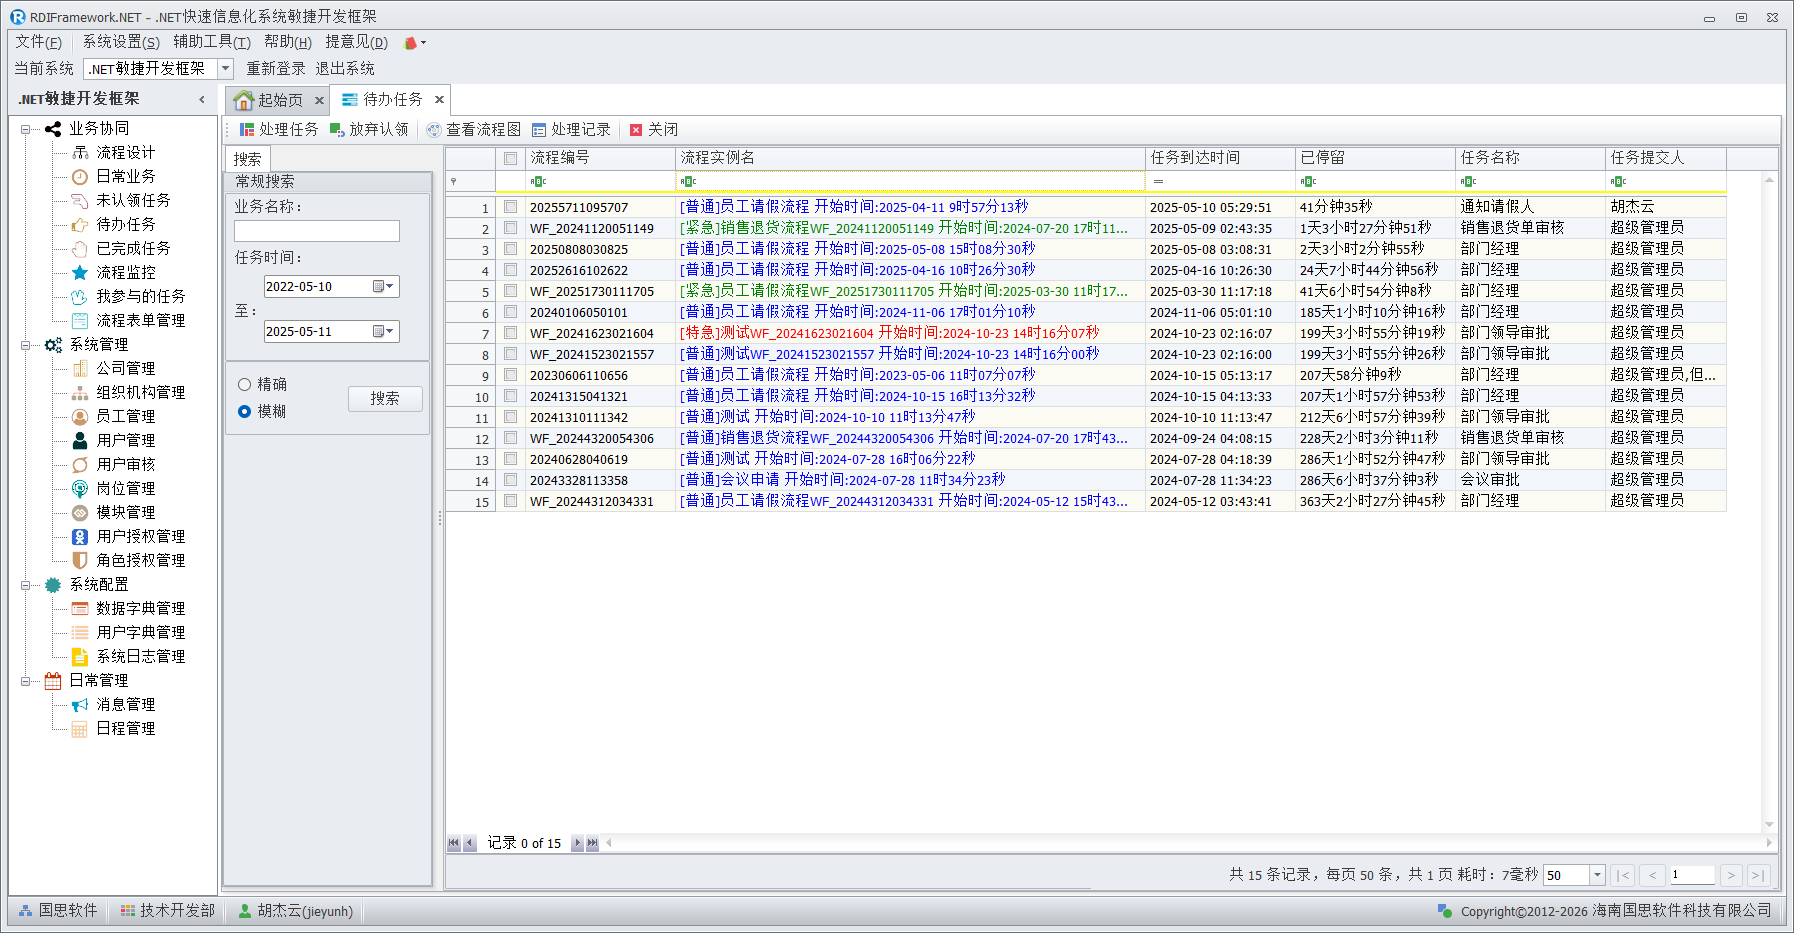
Task: Tick the checkbox for row 1
Action: pyautogui.click(x=511, y=207)
